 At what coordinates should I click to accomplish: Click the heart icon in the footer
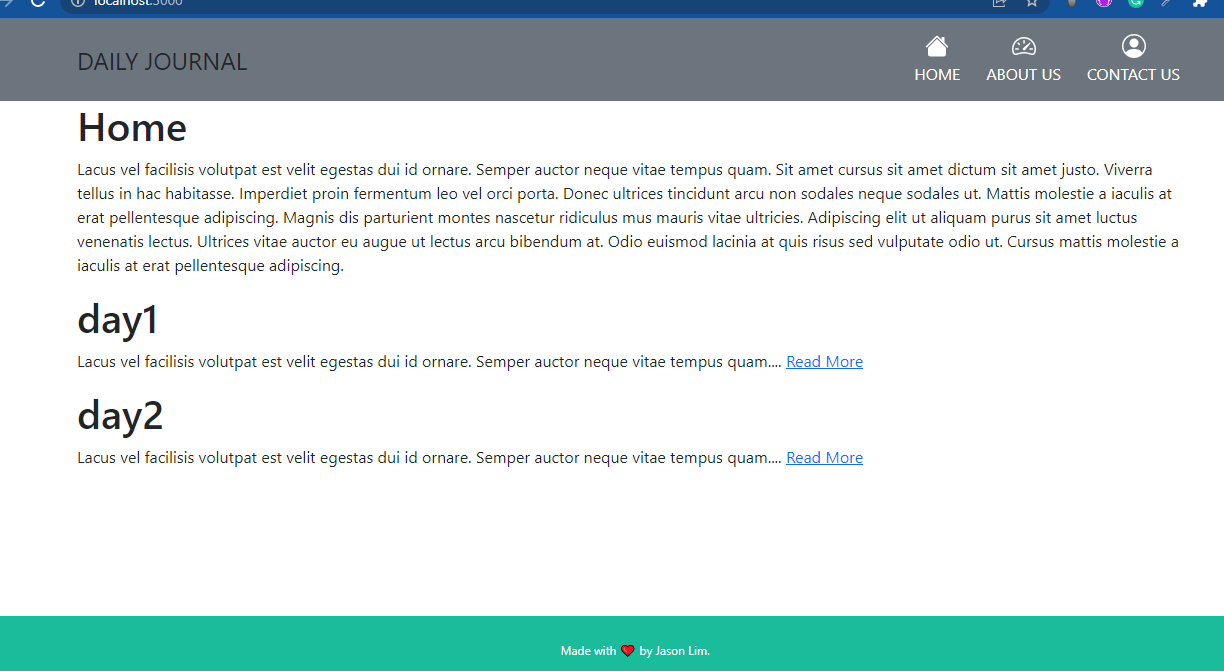626,650
